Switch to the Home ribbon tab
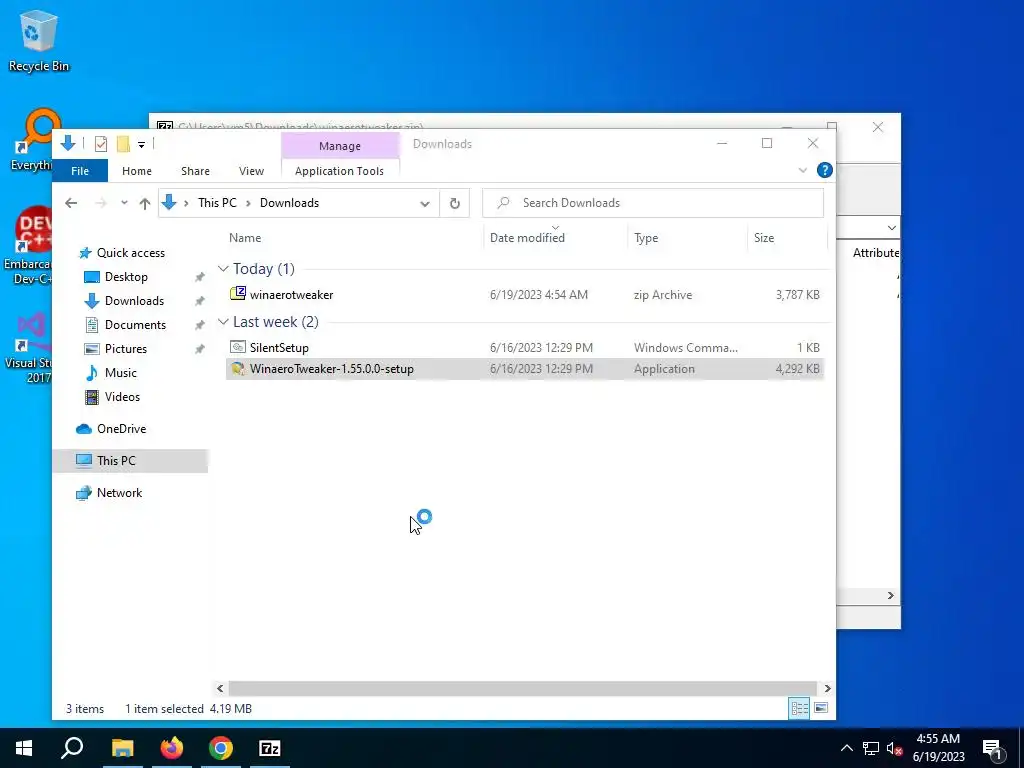1024x768 pixels. pos(136,171)
